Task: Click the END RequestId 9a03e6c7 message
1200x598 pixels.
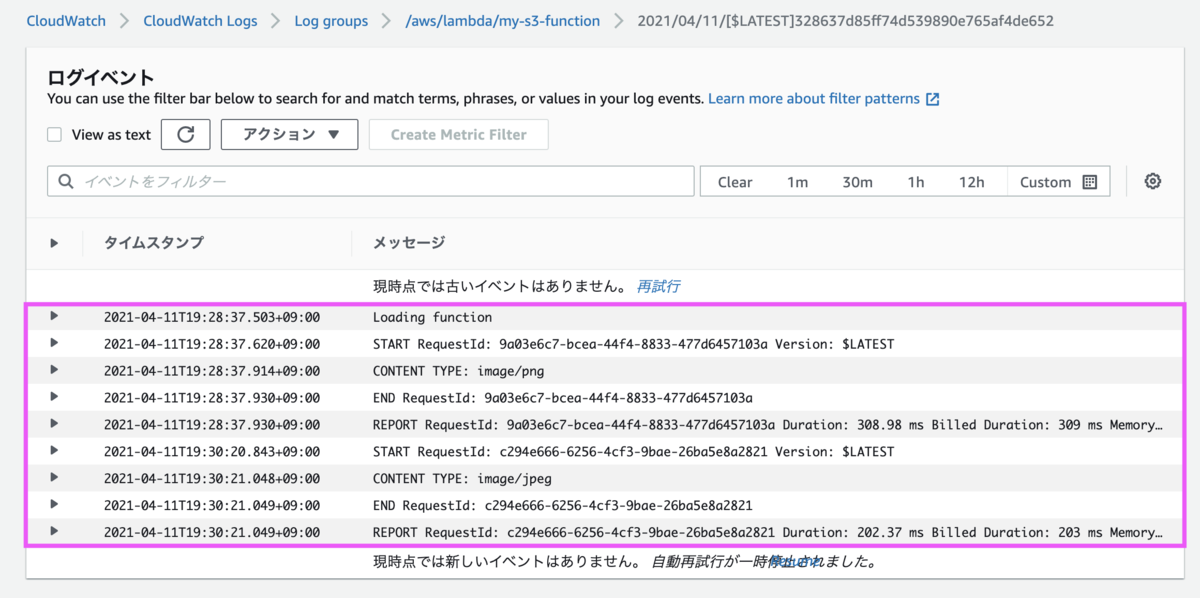Action: click(563, 398)
